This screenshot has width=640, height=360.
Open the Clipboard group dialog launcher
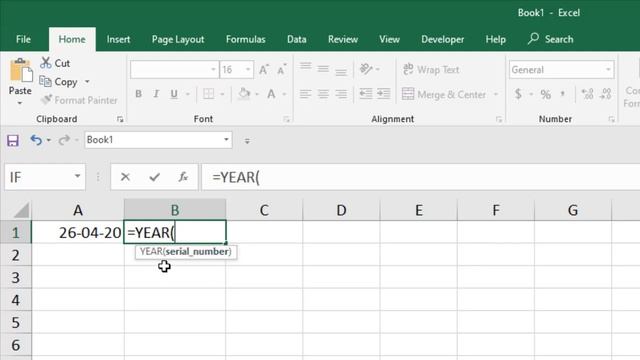[120, 119]
